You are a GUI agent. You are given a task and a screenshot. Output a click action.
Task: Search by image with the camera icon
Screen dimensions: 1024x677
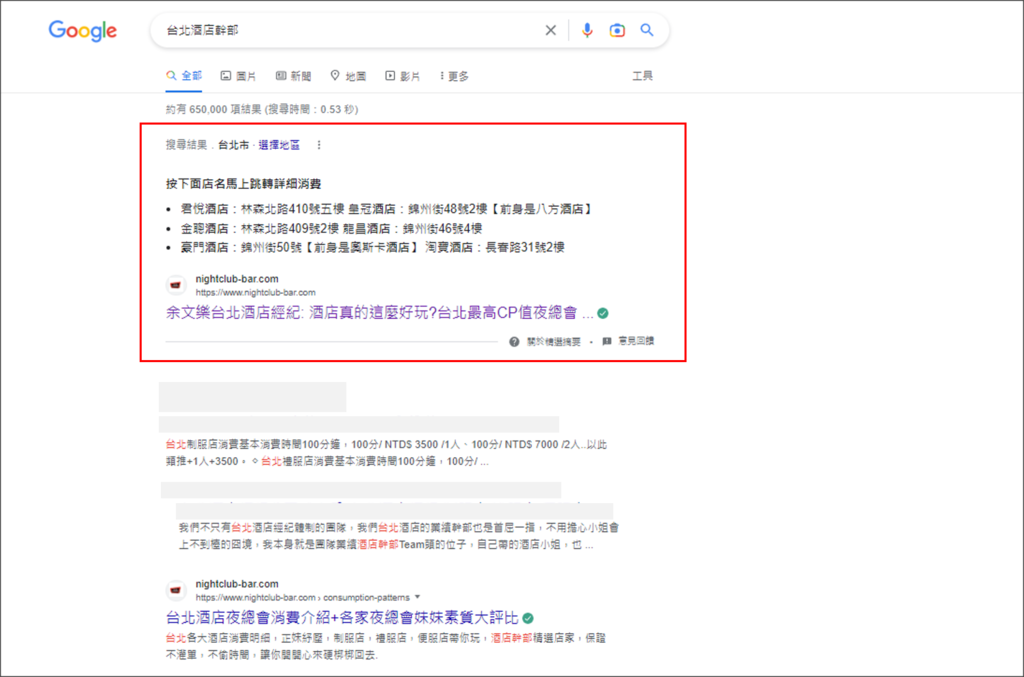(617, 30)
